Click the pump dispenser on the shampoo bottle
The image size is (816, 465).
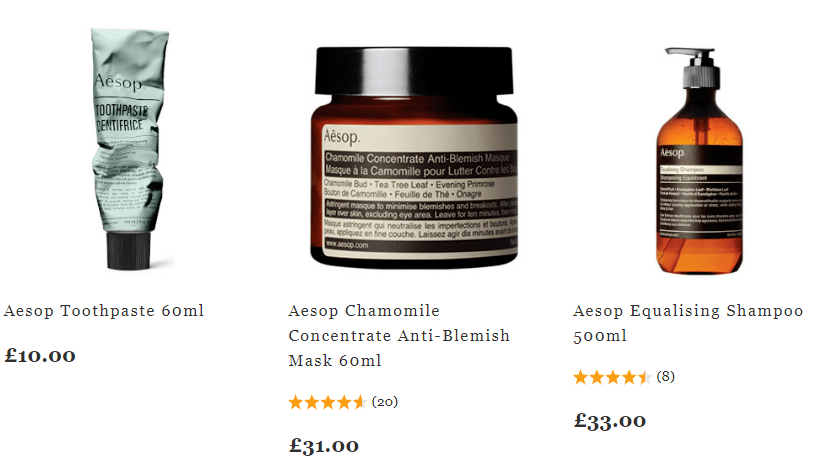tap(695, 68)
